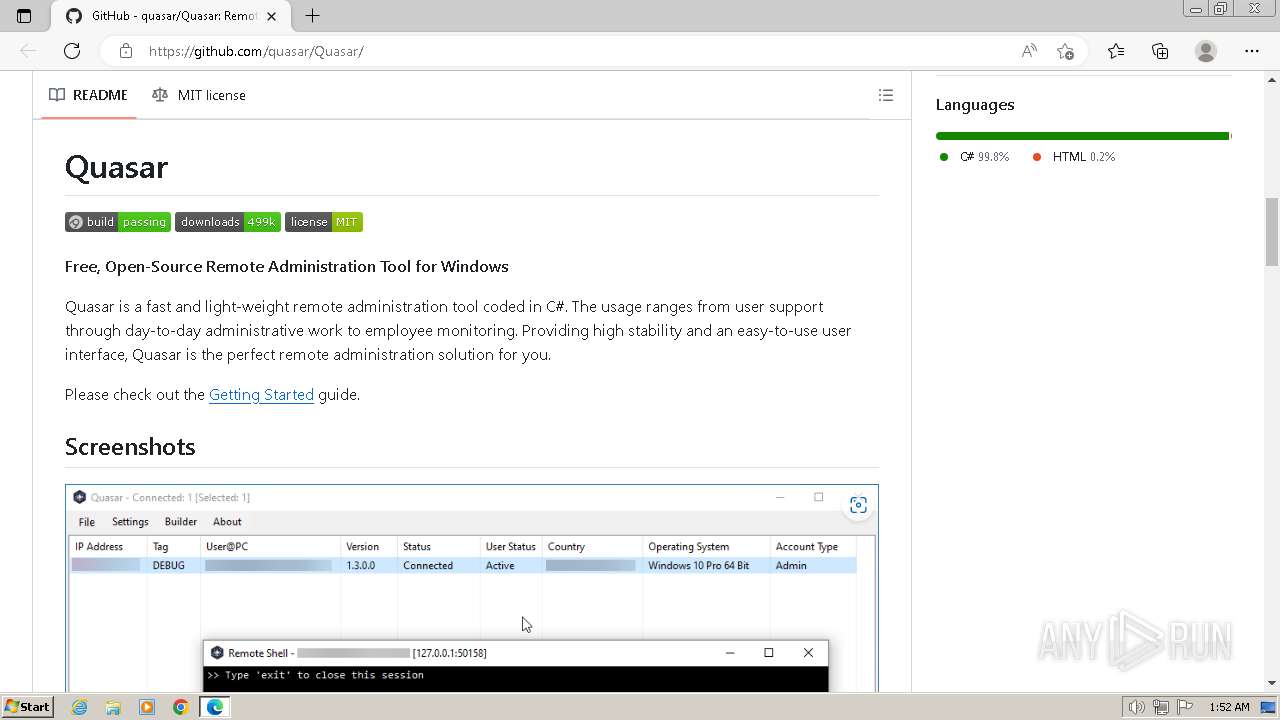Screen dimensions: 1280x720
Task: Click the Languages heading
Action: tap(975, 105)
